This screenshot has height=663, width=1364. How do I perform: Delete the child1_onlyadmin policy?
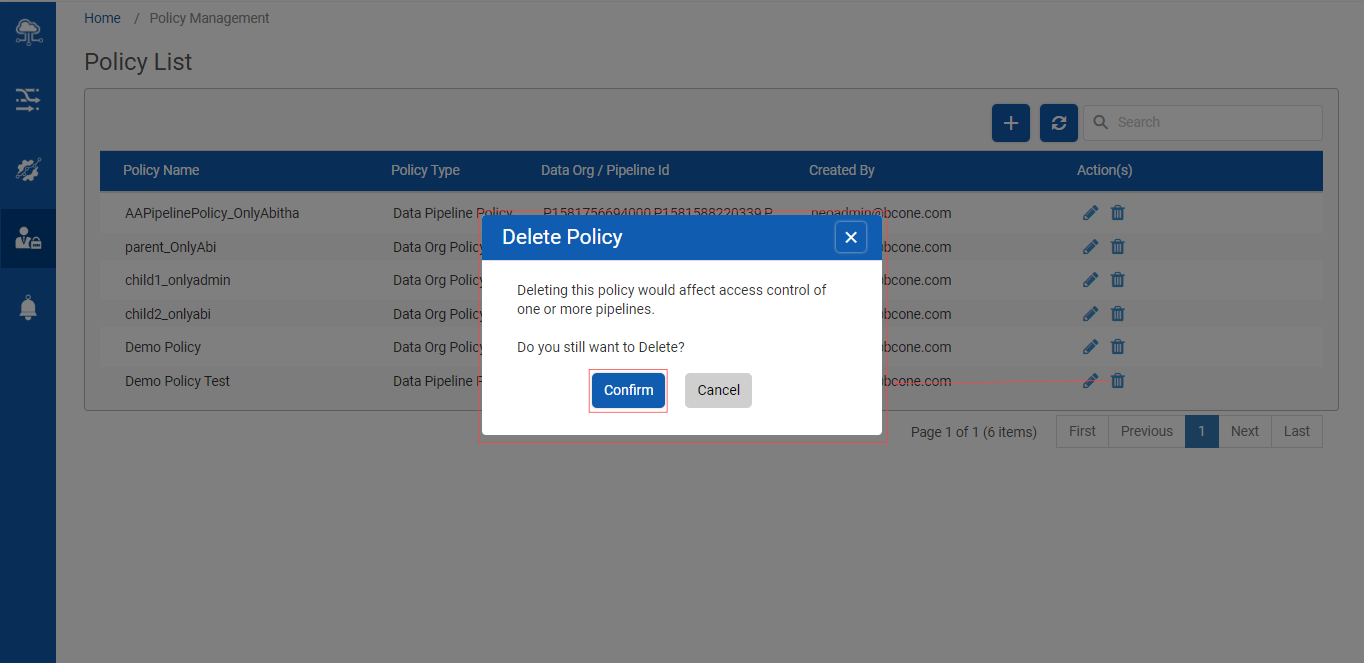click(1118, 280)
